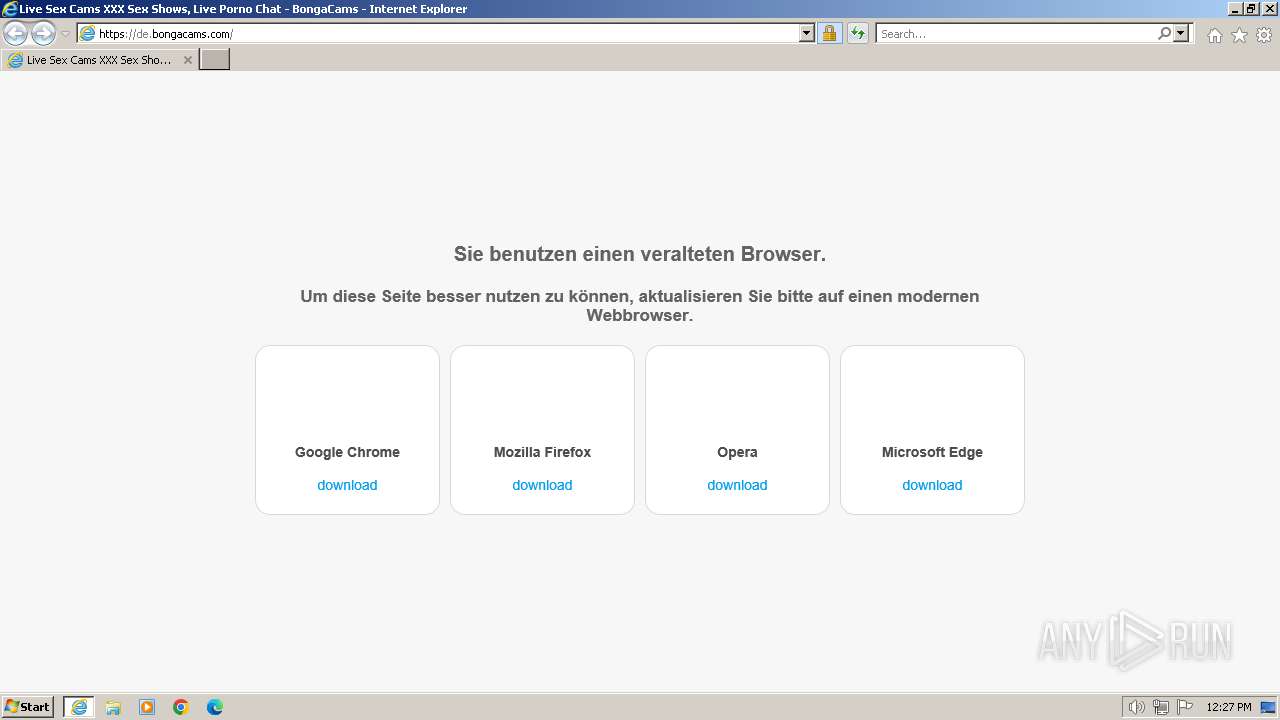Launch media player taskbar icon
This screenshot has height=720, width=1280.
[147, 707]
